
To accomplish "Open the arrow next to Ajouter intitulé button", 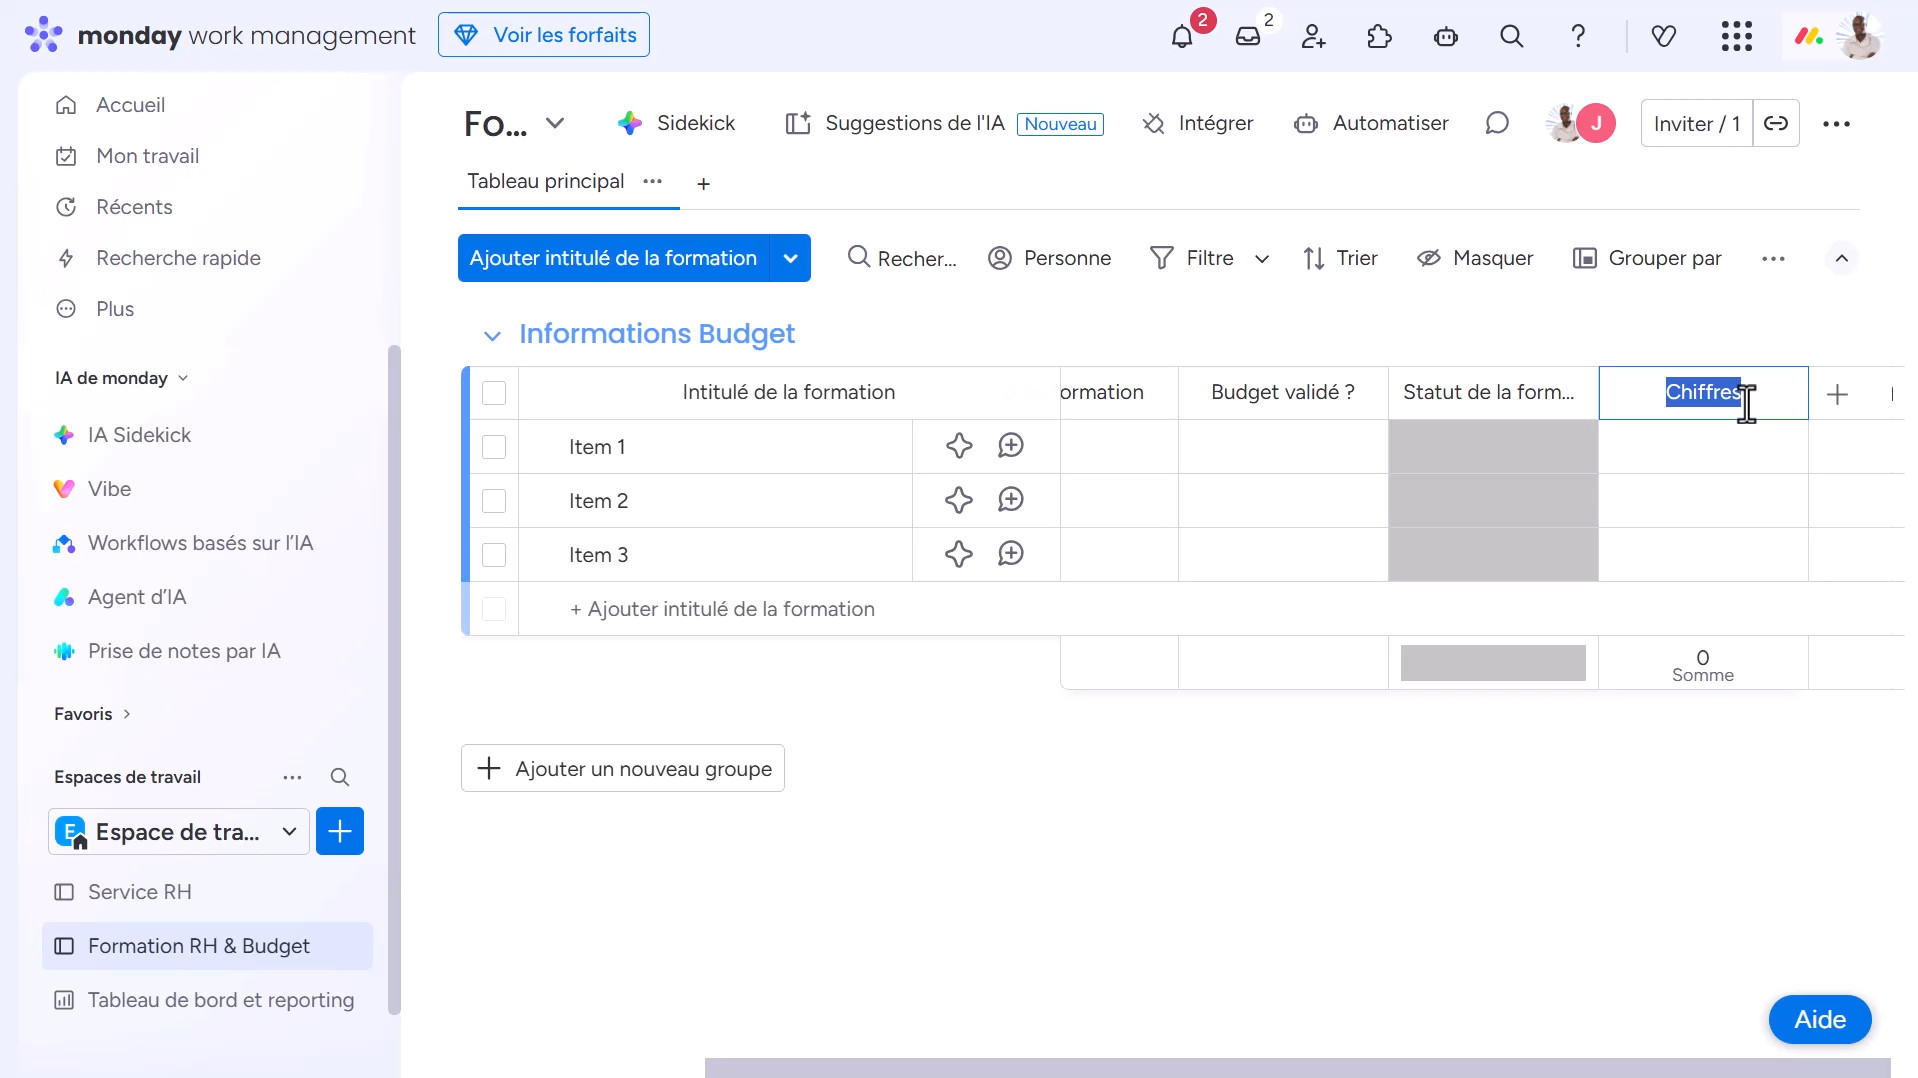I will tap(790, 258).
